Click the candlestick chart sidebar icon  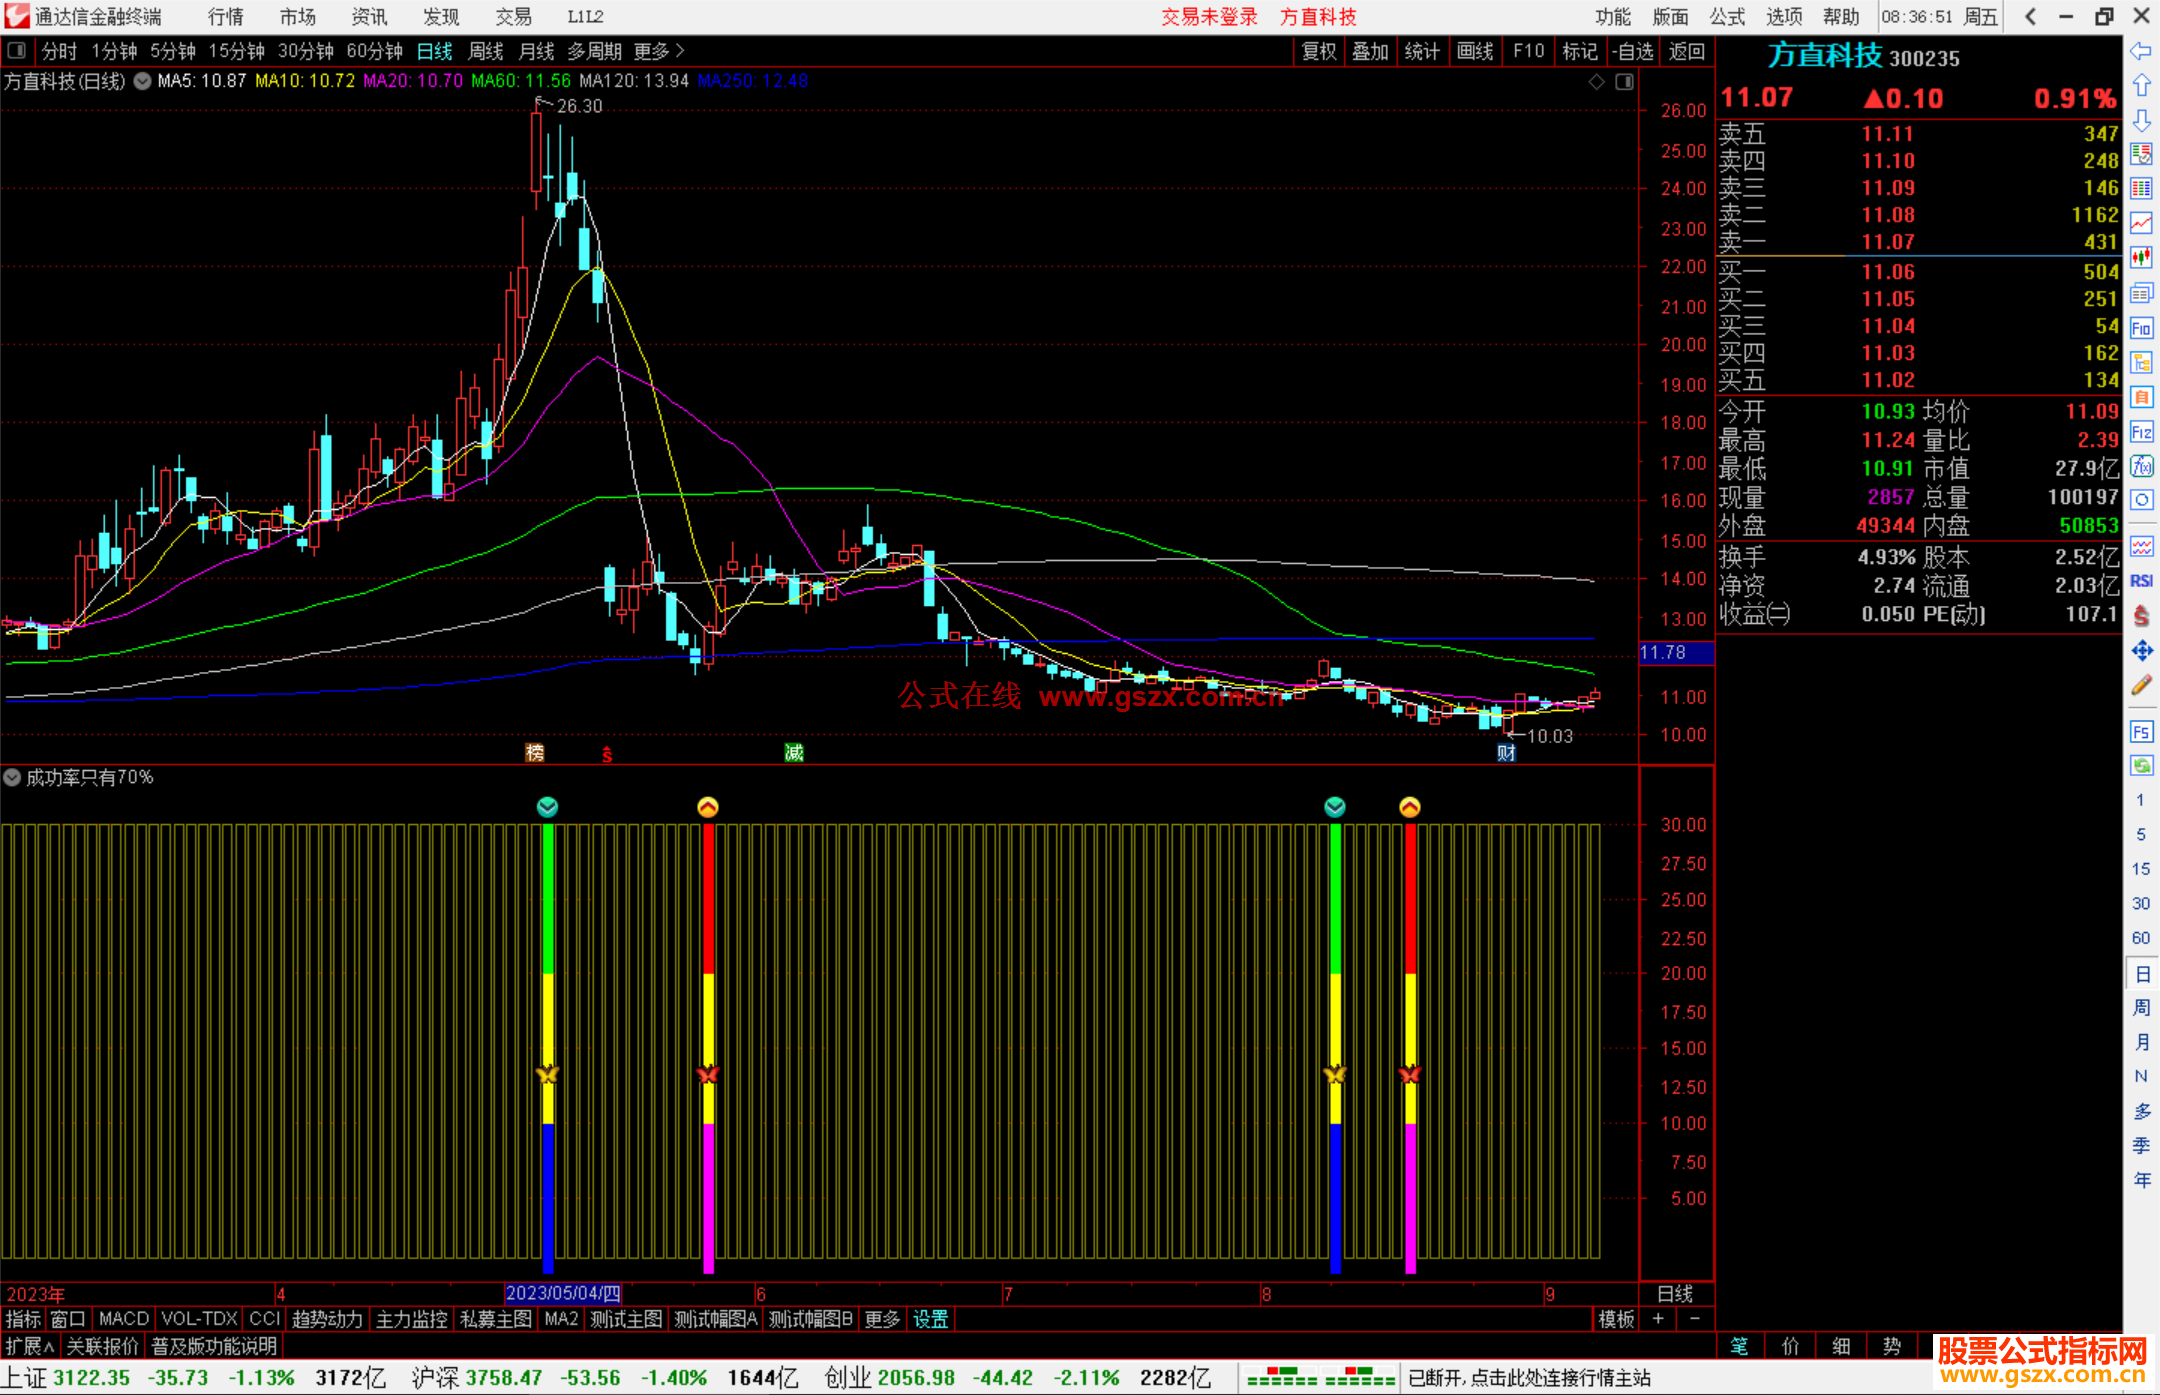coord(2141,258)
